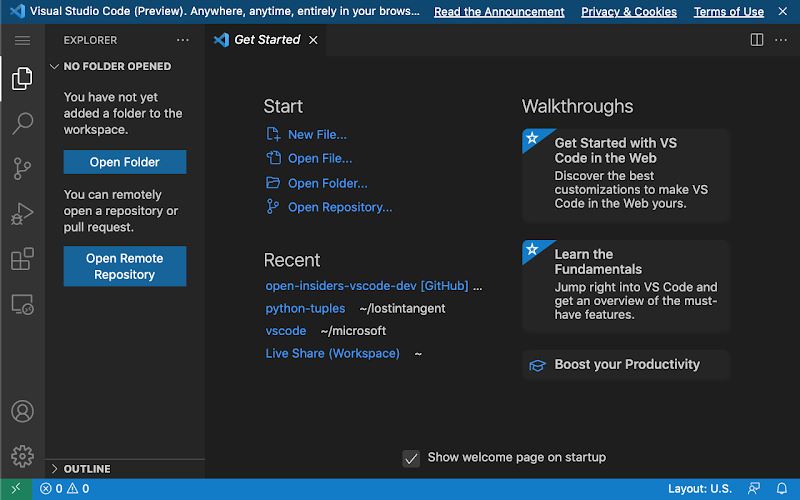Viewport: 800px width, 500px height.
Task: Open the Source Control view icon
Action: (22, 168)
